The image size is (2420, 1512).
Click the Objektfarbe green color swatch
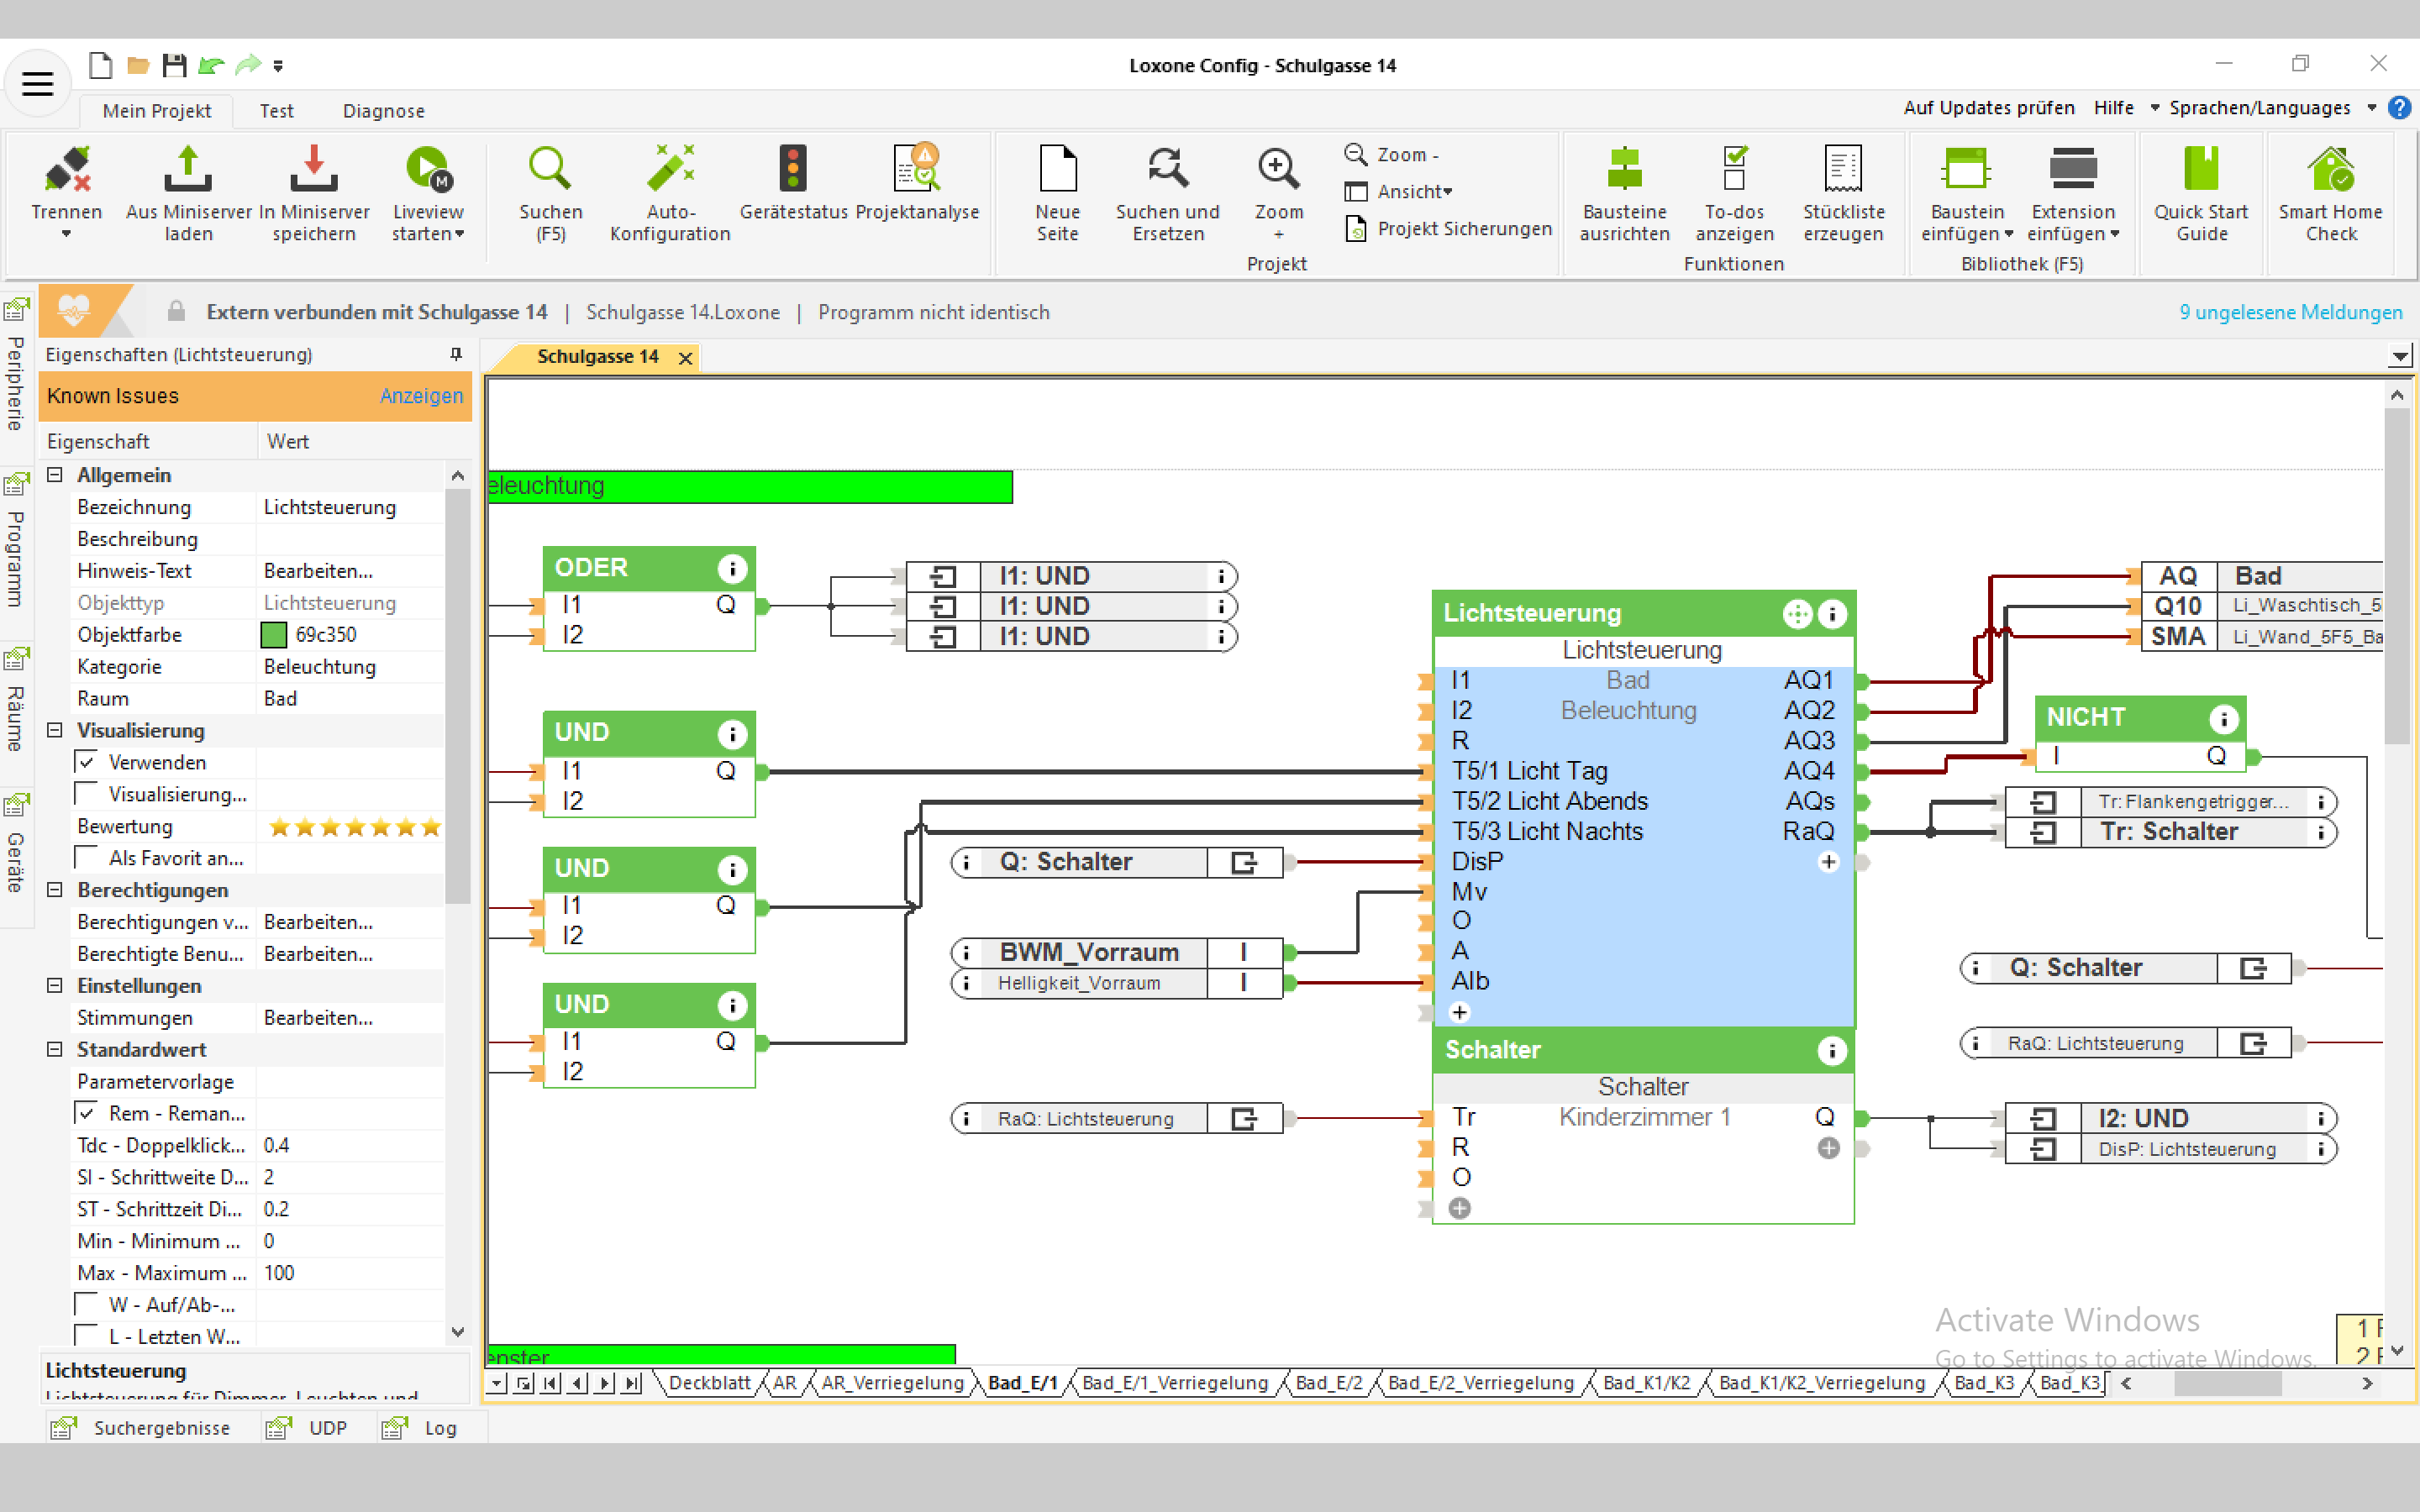[x=273, y=635]
